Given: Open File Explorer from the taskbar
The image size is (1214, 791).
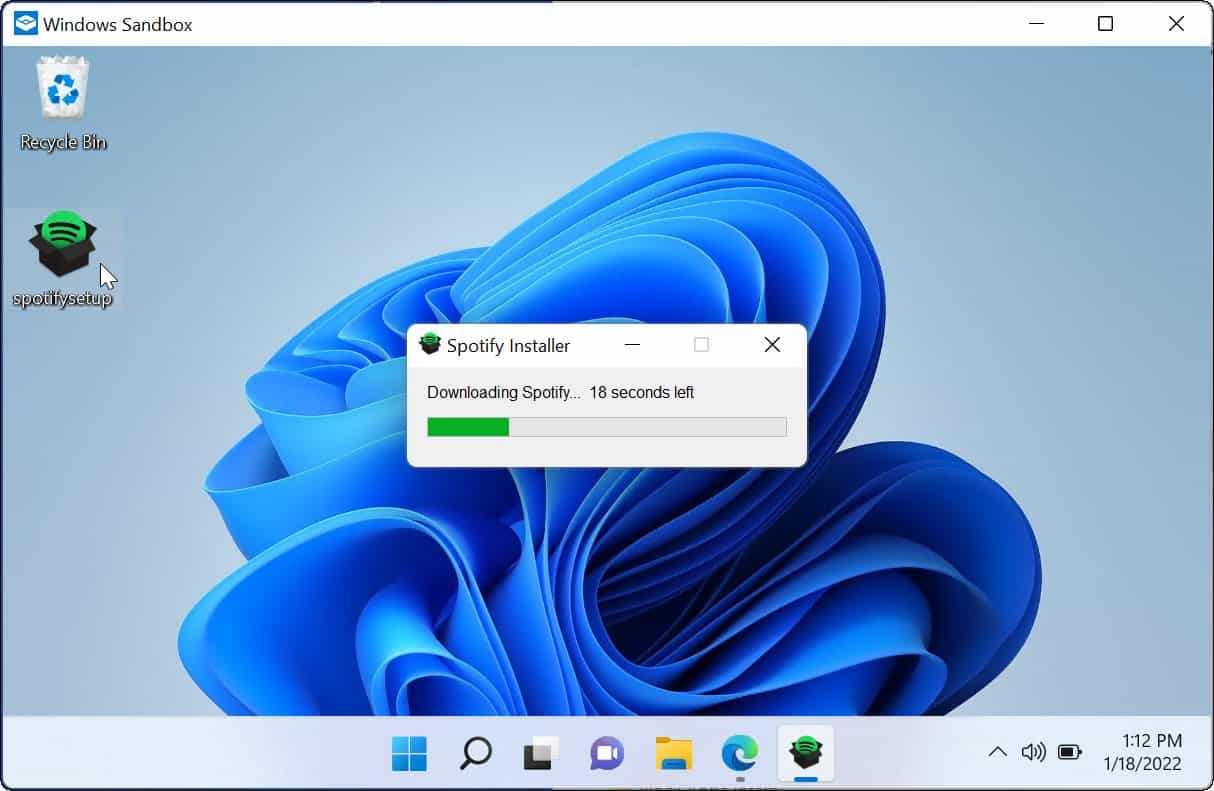Looking at the screenshot, I should (673, 755).
